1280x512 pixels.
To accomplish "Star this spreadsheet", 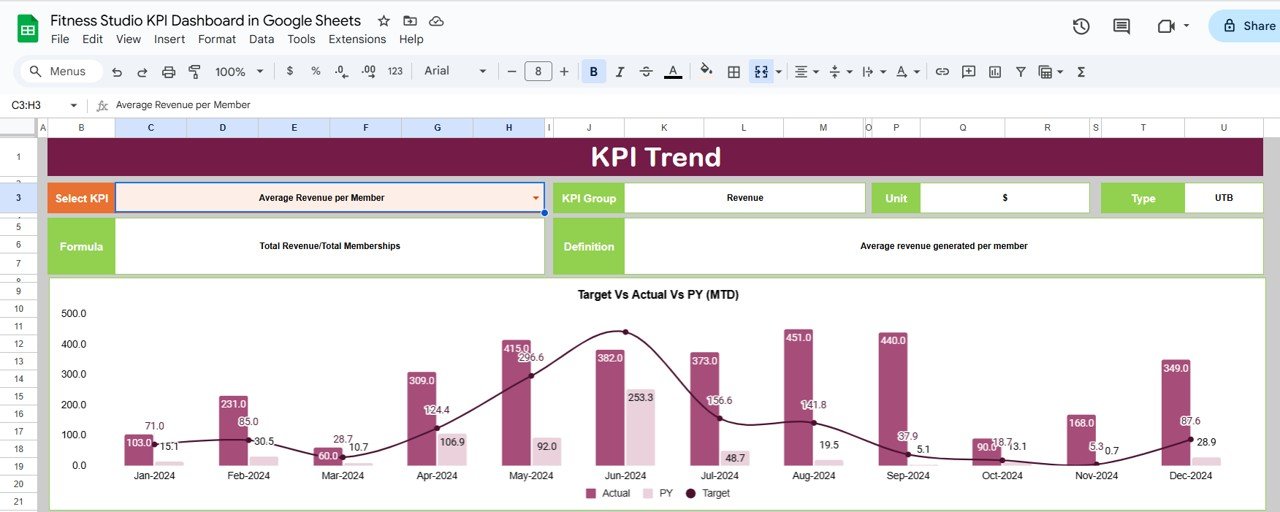I will pos(384,21).
